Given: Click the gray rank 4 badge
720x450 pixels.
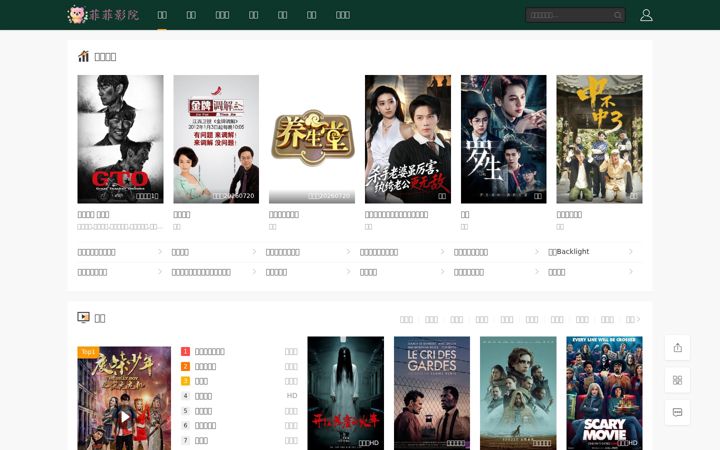Looking at the screenshot, I should (186, 395).
